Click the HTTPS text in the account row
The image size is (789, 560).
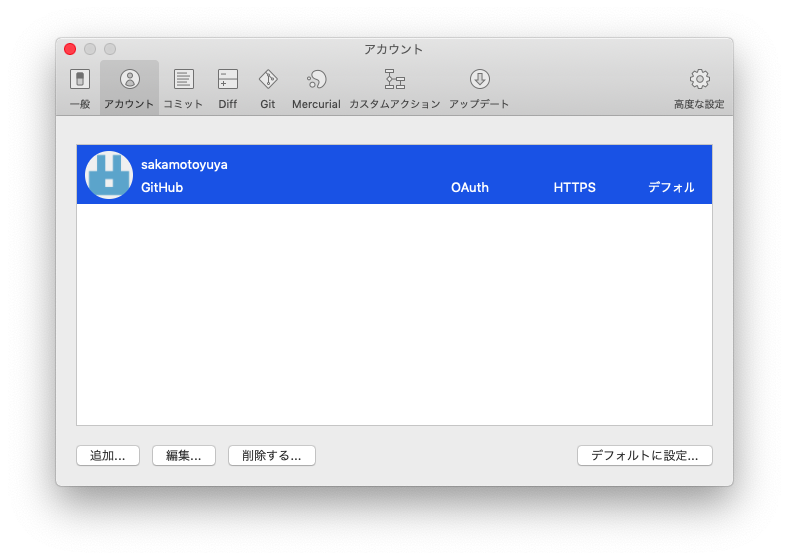pos(575,188)
